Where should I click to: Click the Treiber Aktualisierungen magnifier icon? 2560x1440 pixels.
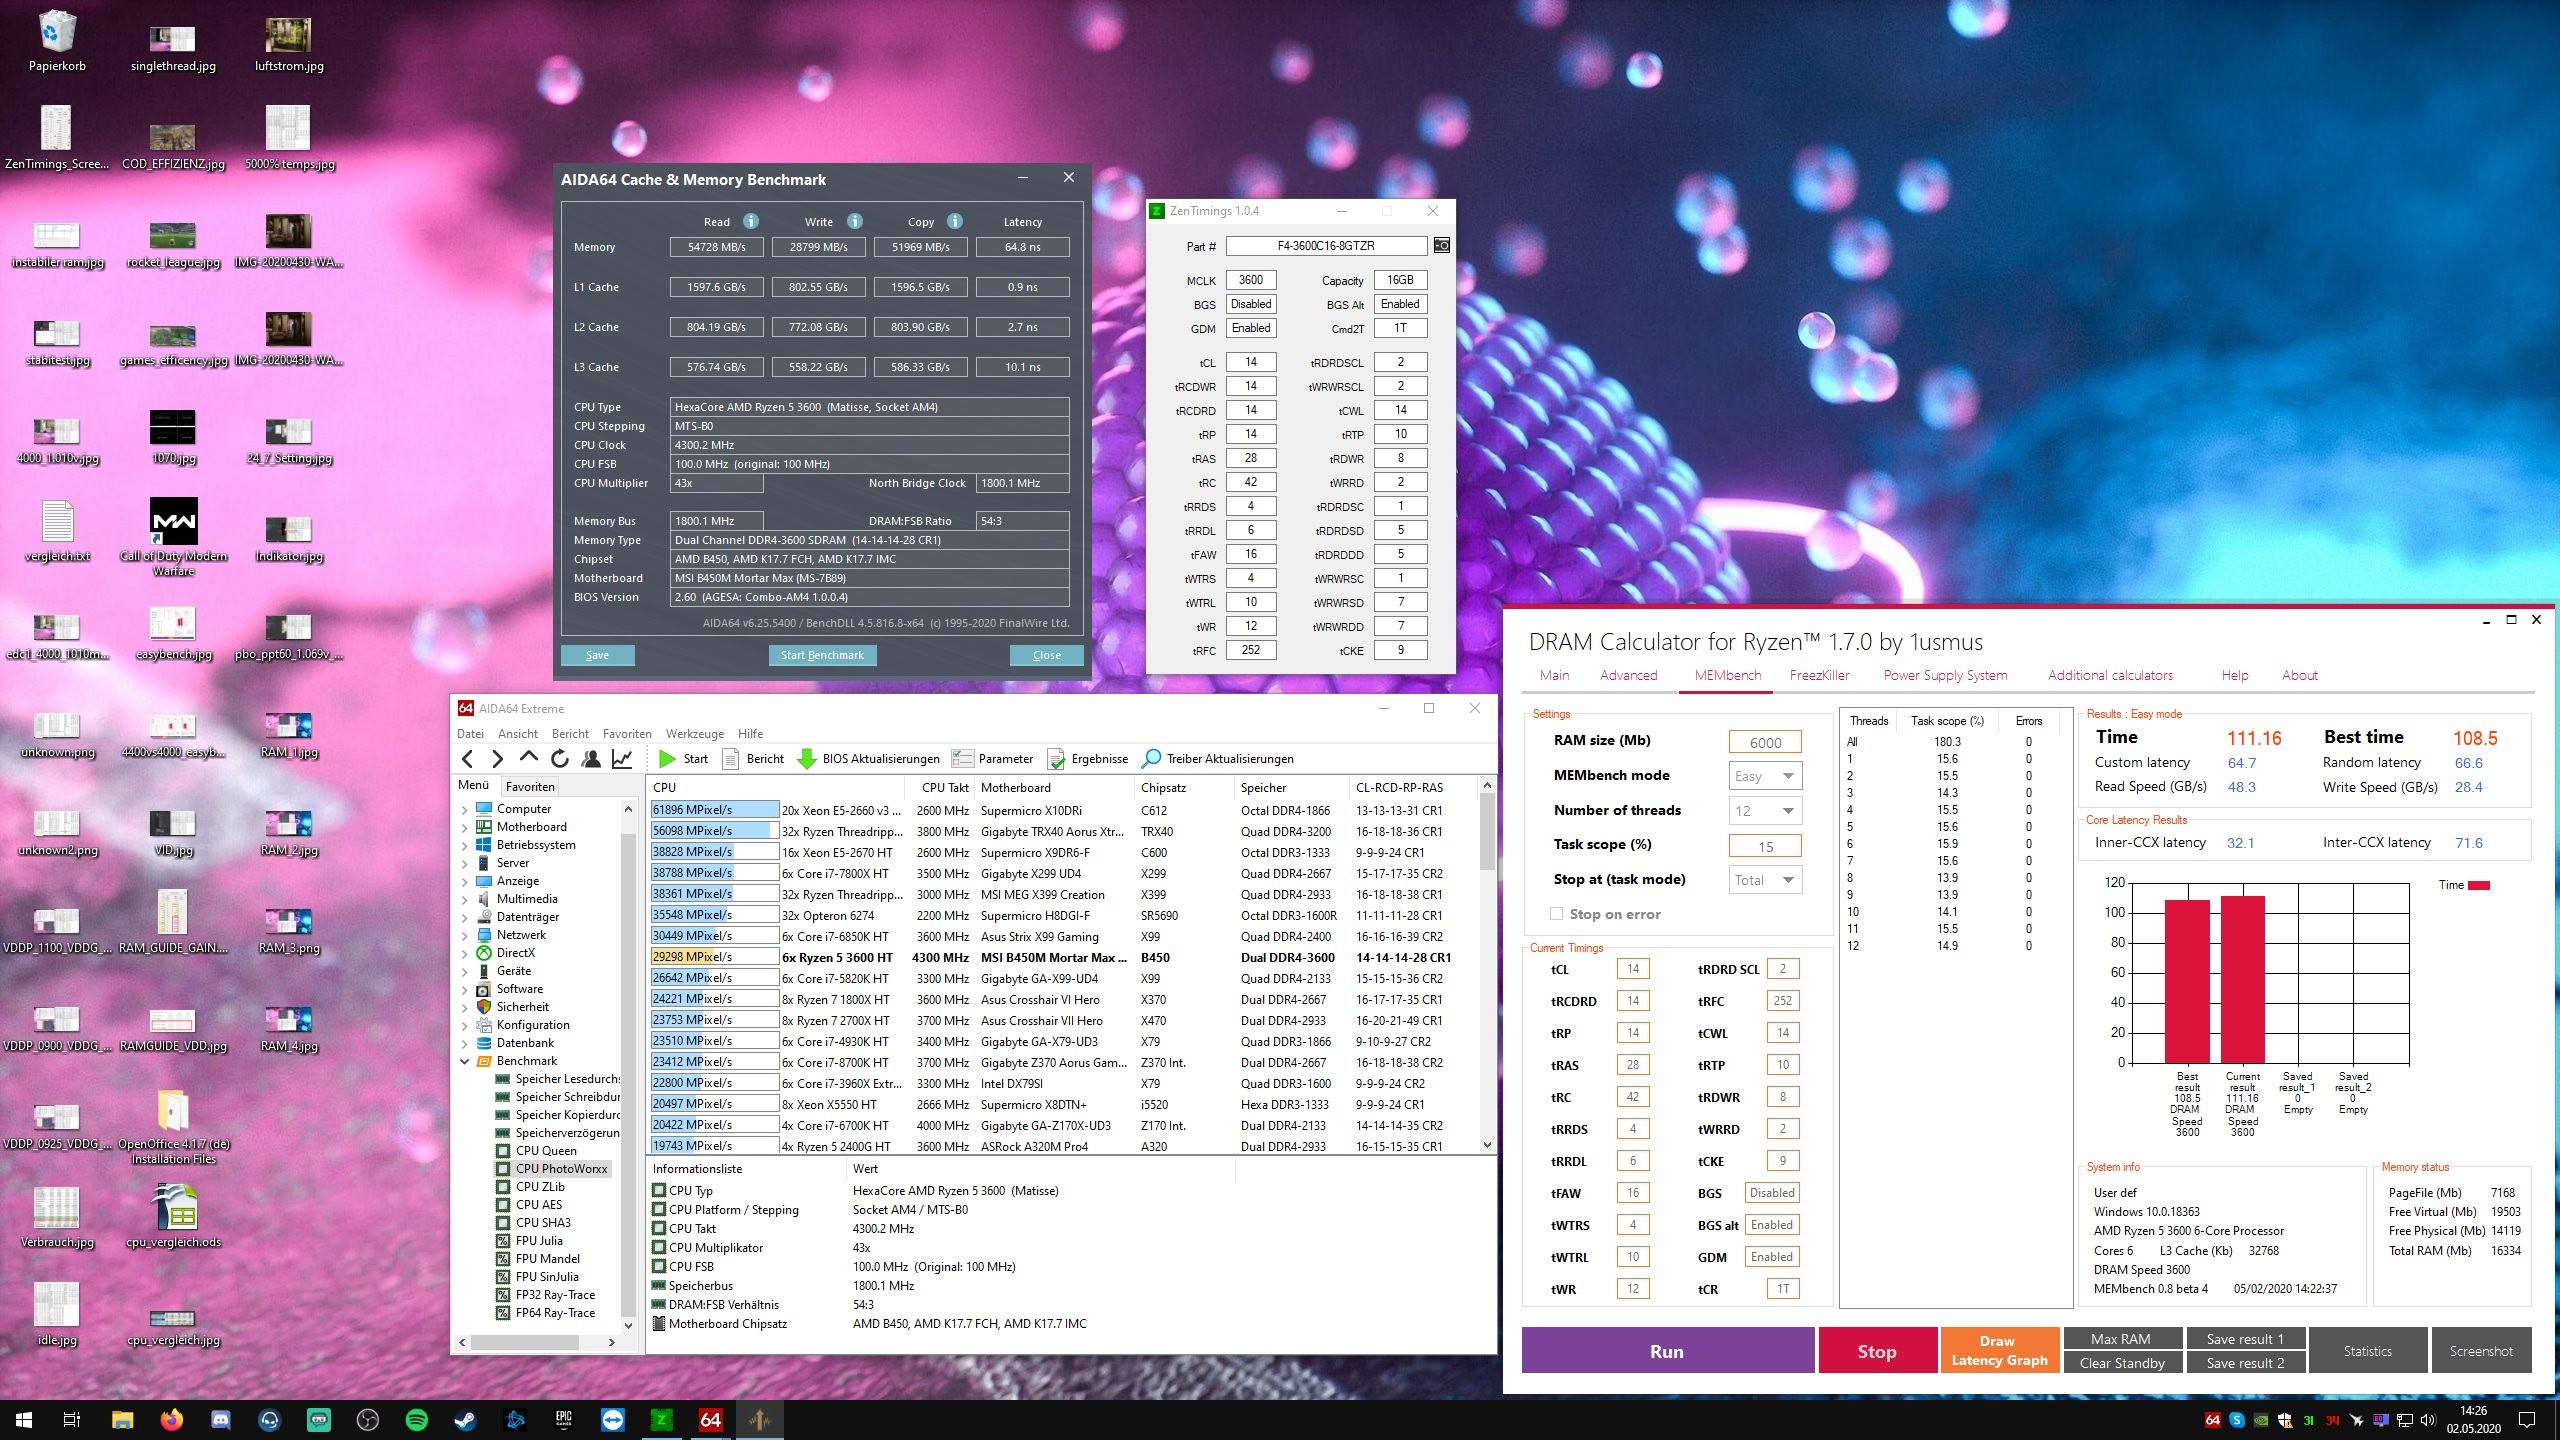1151,759
